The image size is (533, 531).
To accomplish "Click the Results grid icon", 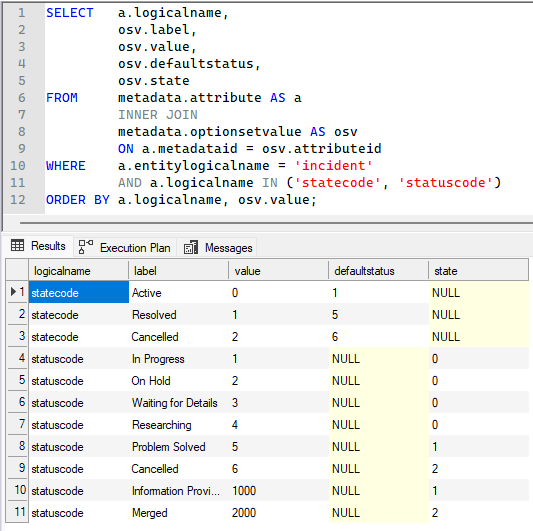I will [17, 245].
